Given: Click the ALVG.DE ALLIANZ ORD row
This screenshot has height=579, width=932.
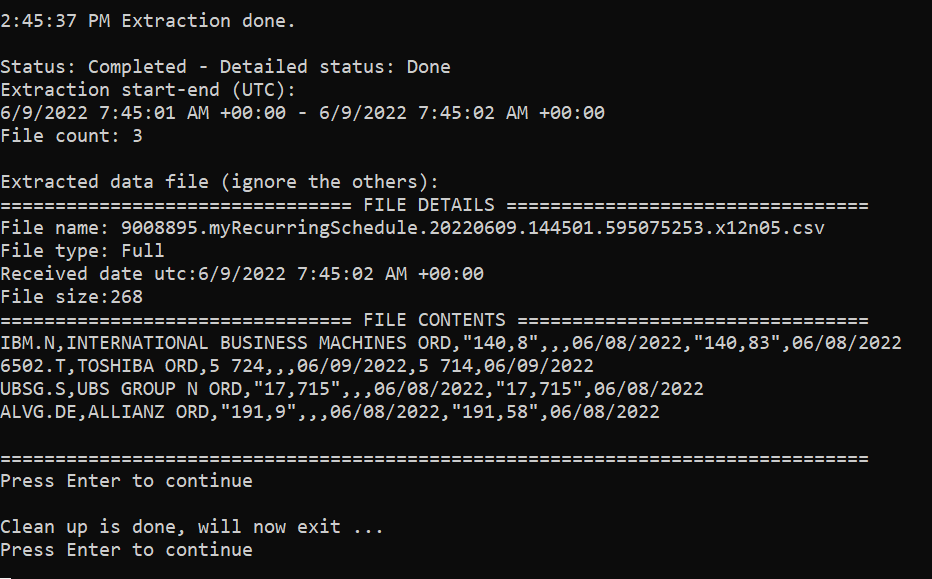Looking at the screenshot, I should coord(330,412).
